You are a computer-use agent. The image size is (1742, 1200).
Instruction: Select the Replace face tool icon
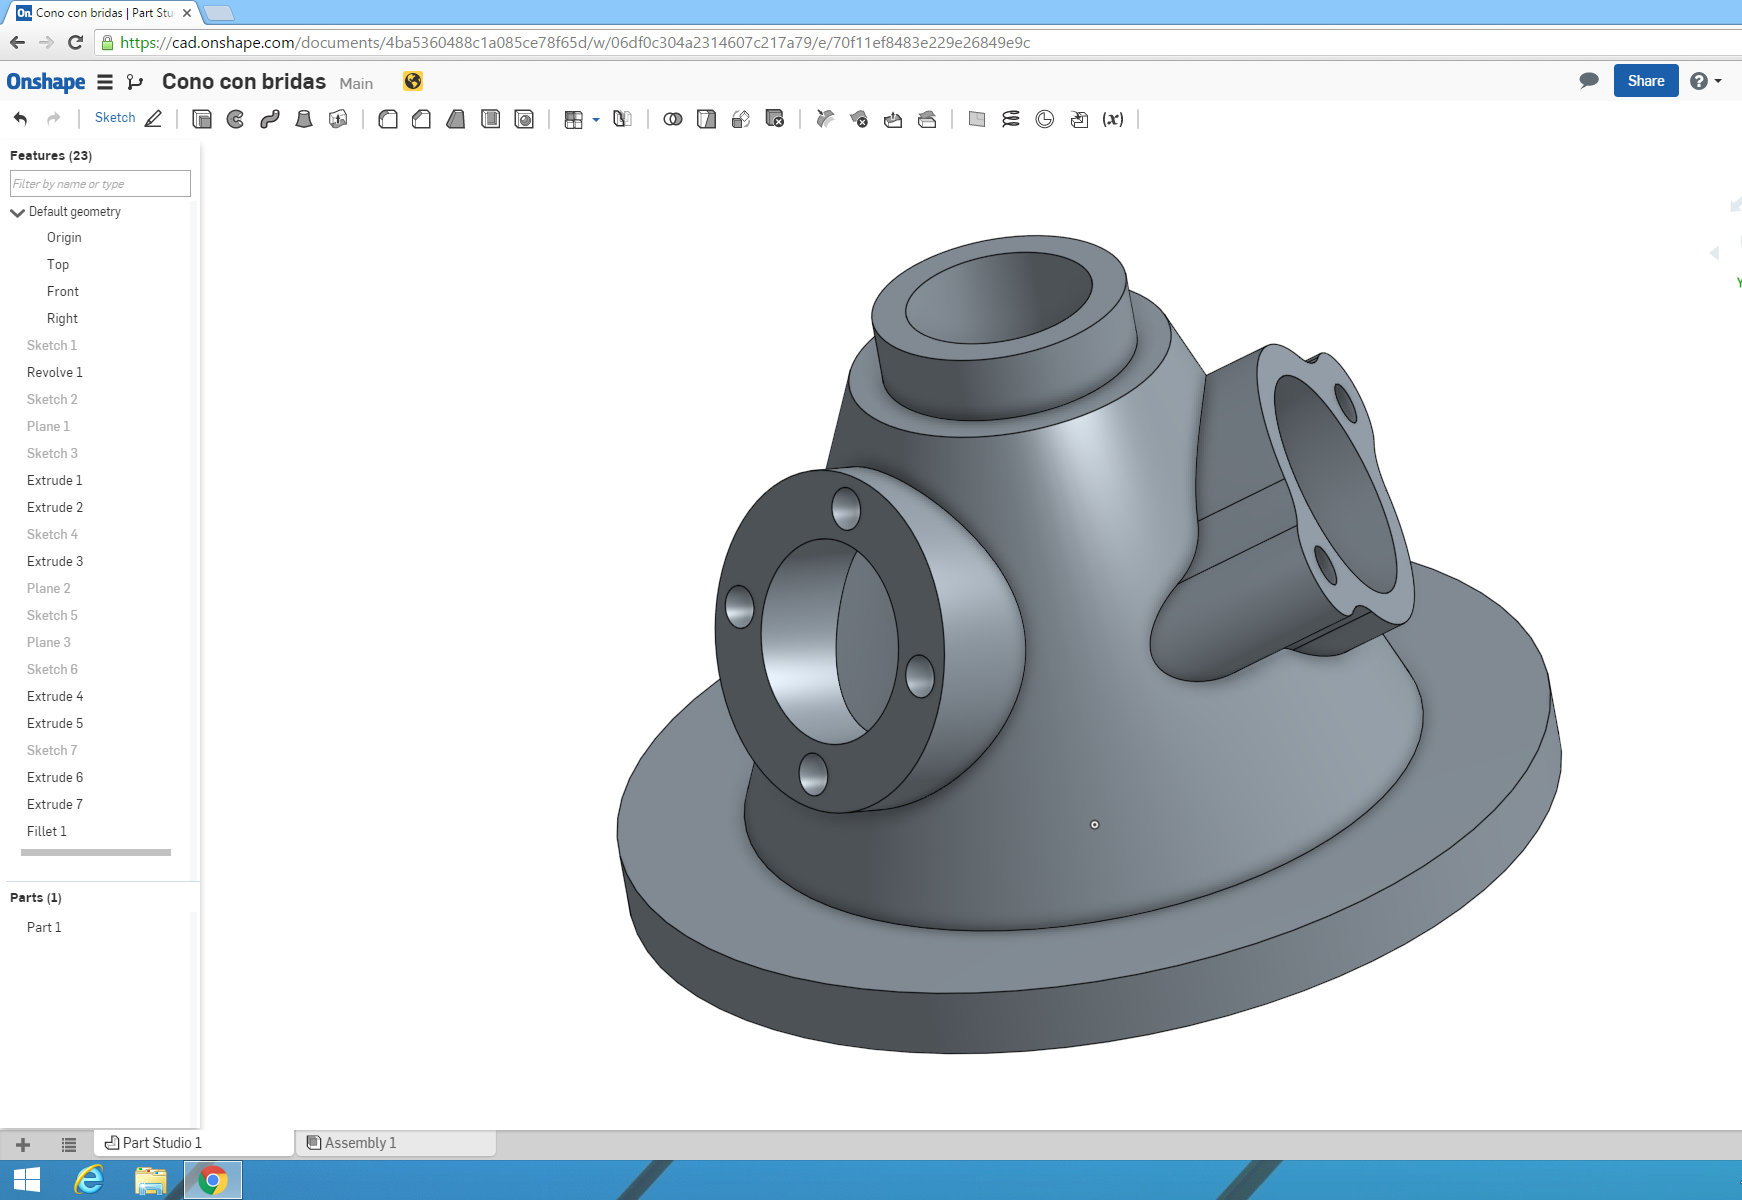click(x=927, y=119)
